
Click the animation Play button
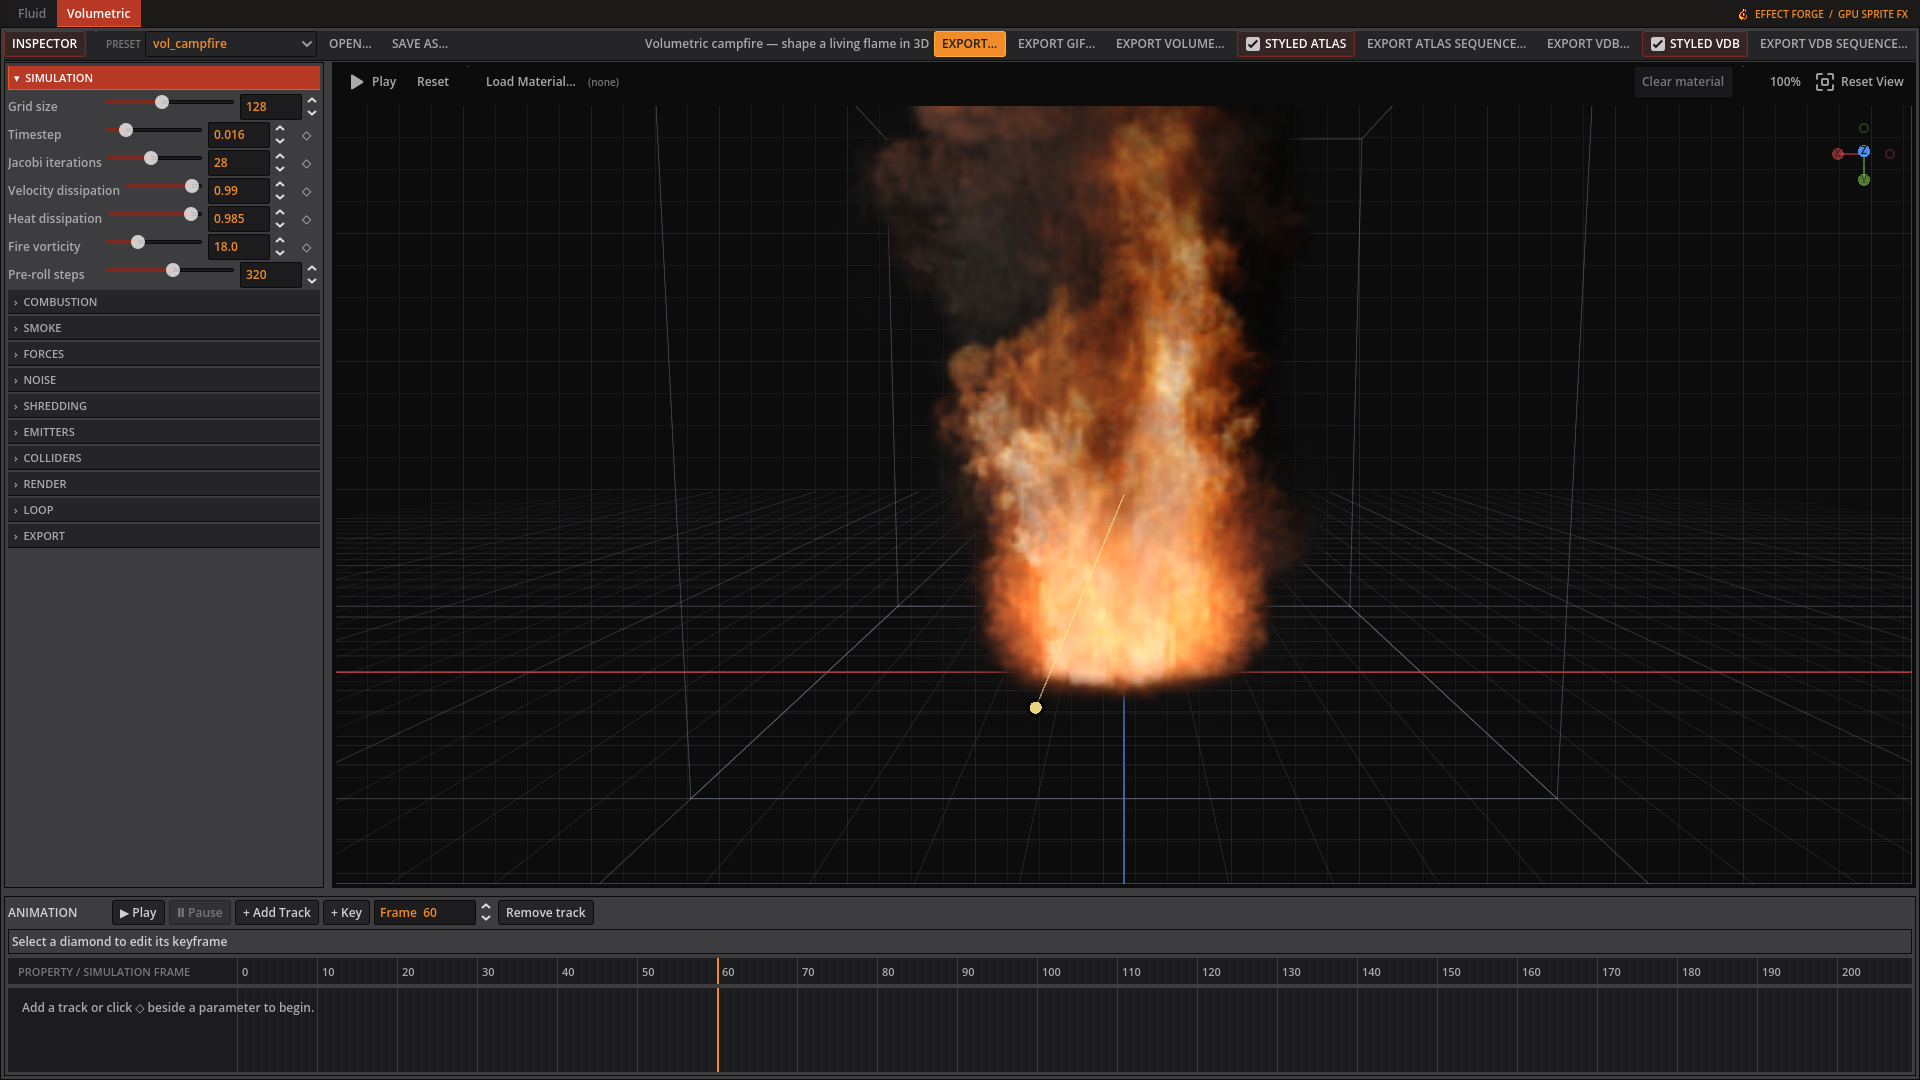[138, 913]
